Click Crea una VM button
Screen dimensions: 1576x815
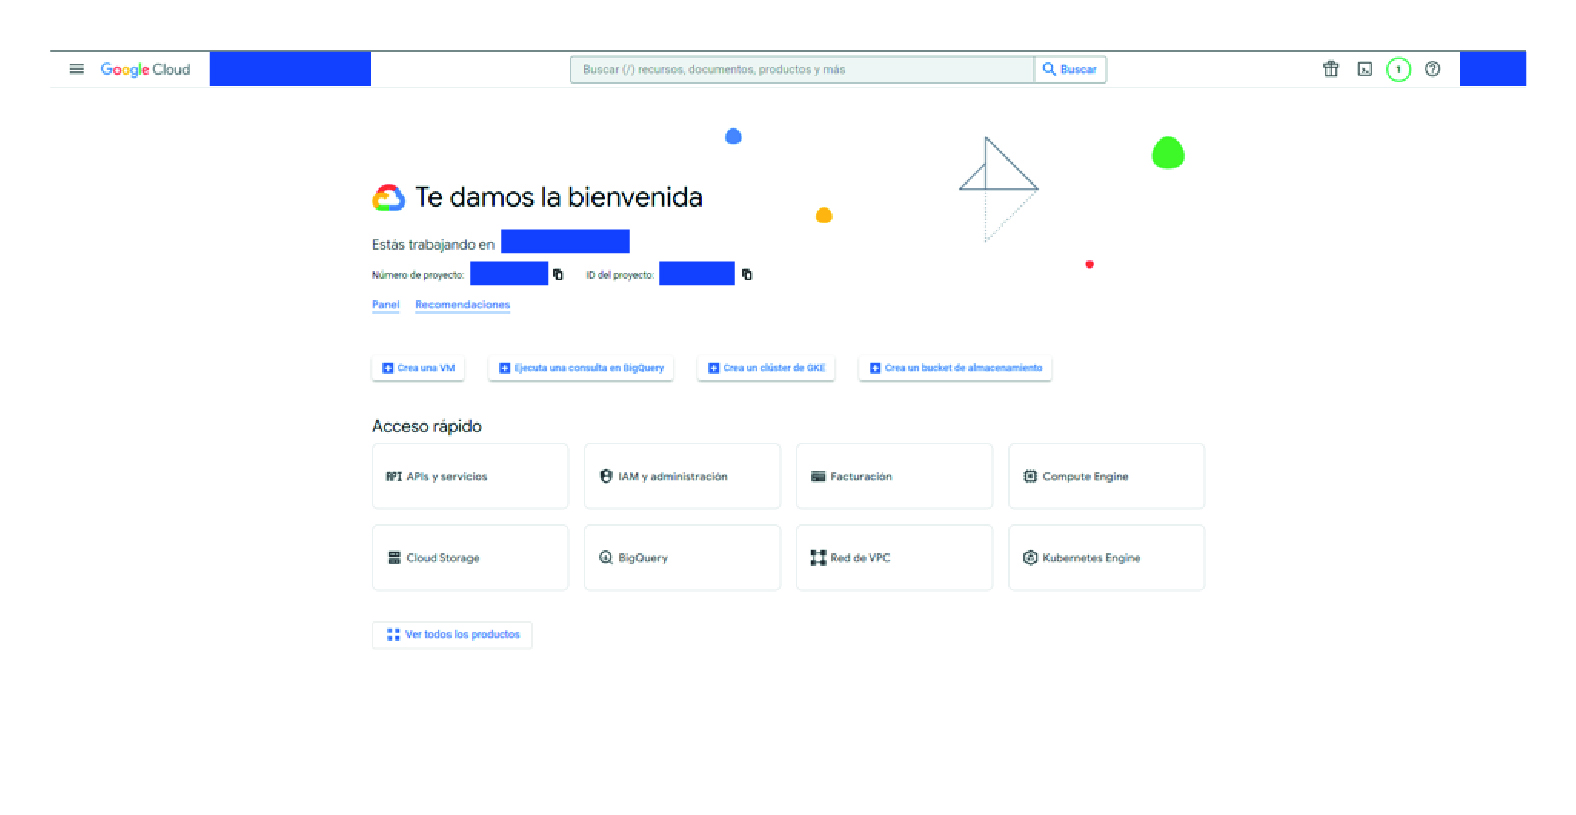click(418, 368)
